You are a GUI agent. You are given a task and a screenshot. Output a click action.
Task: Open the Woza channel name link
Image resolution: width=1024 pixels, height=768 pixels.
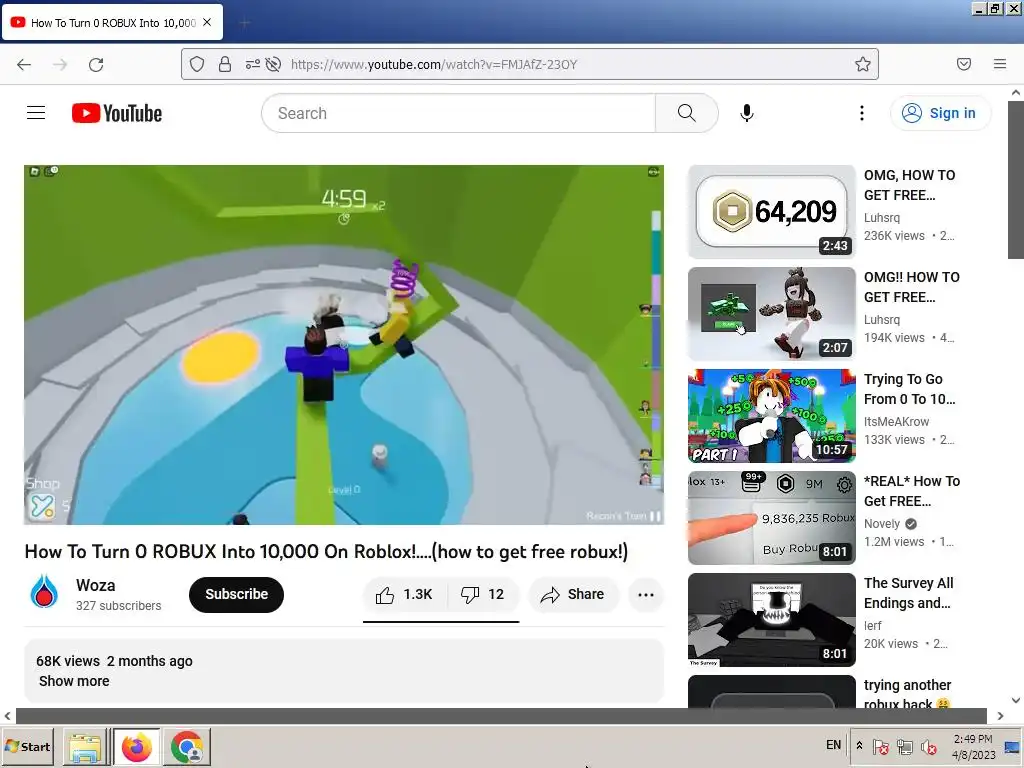point(95,585)
